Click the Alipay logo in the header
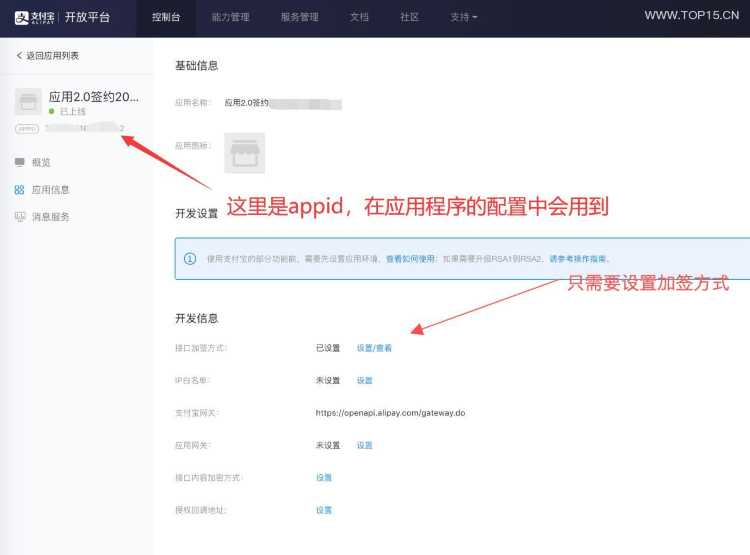This screenshot has height=555, width=750. 34,18
